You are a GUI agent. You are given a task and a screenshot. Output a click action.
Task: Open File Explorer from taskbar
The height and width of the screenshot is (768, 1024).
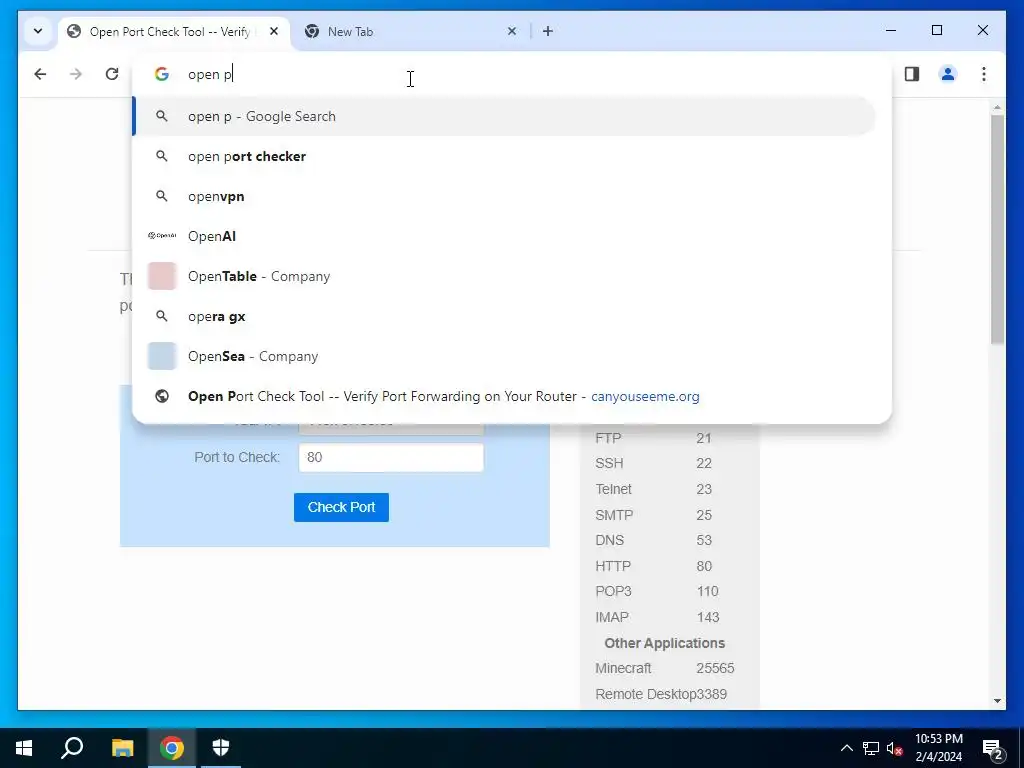(122, 748)
